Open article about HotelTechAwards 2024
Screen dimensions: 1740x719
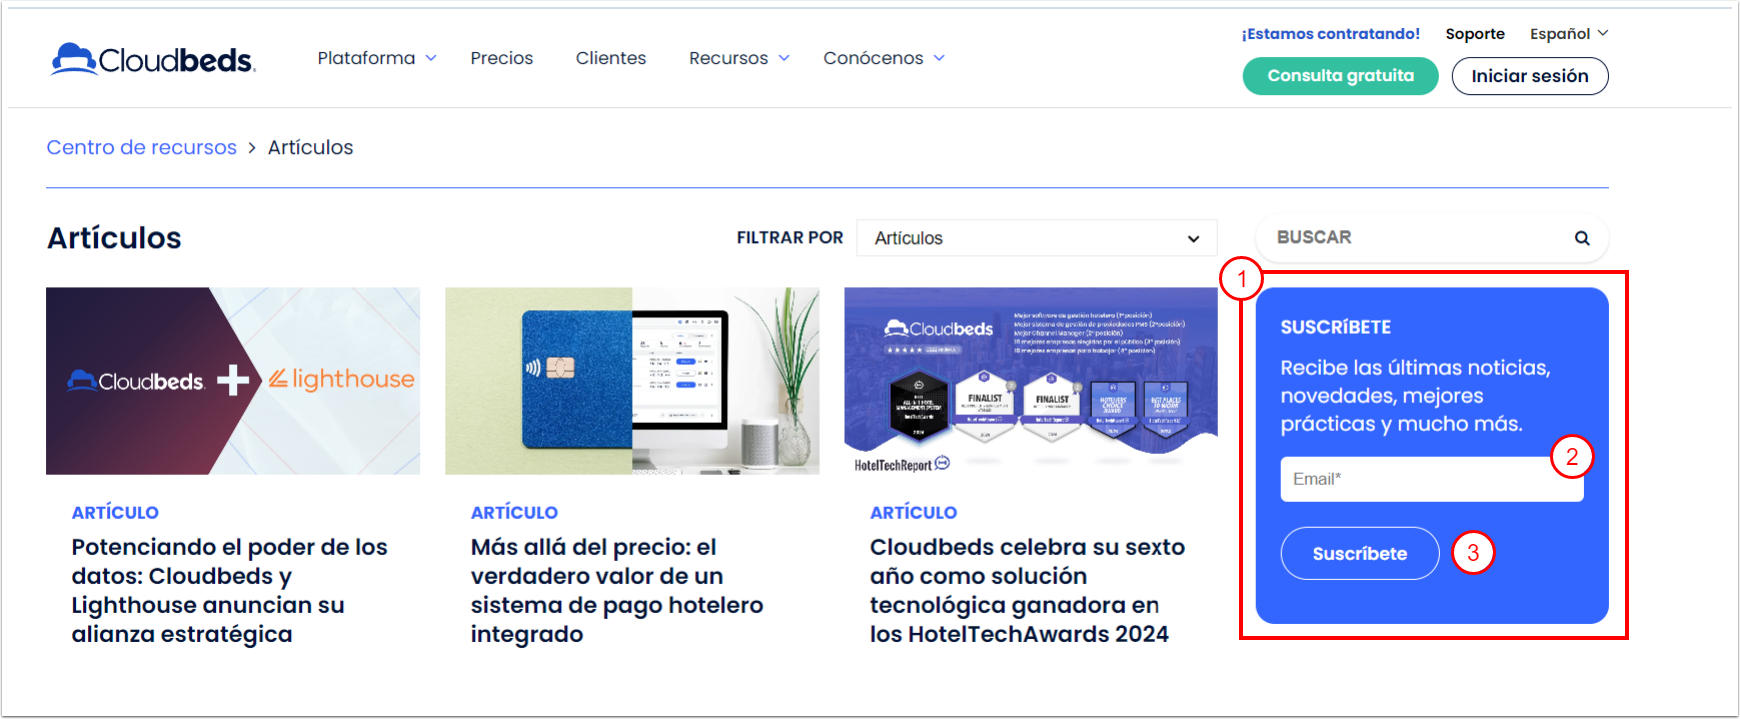1027,590
